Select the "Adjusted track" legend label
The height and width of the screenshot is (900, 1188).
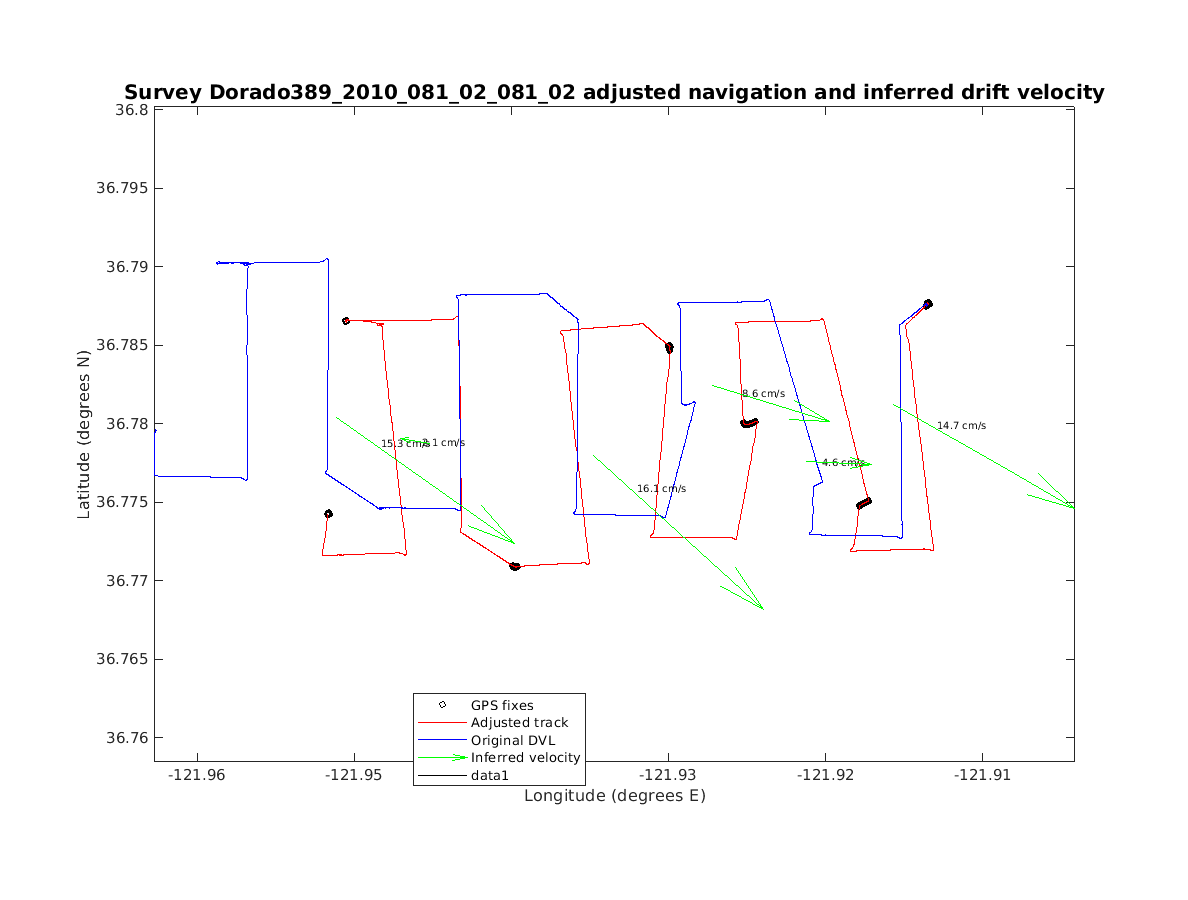point(519,723)
